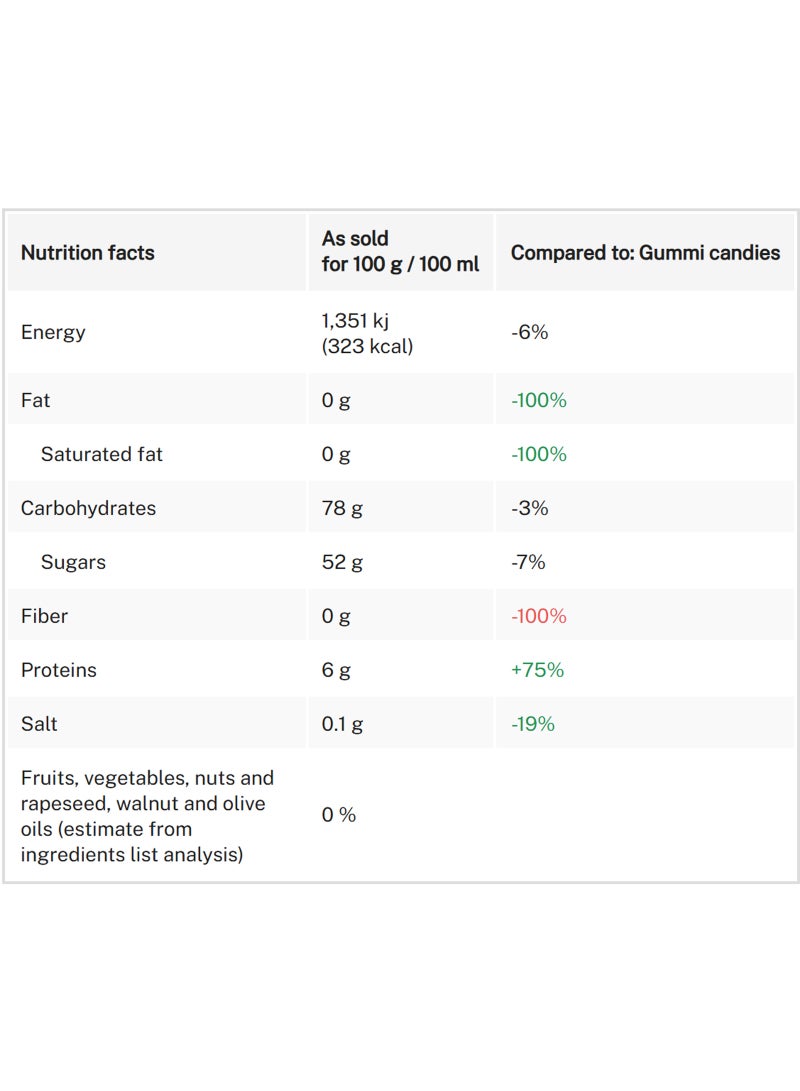Viewport: 800px width, 1091px height.
Task: Select the Fat row label
Action: (35, 400)
